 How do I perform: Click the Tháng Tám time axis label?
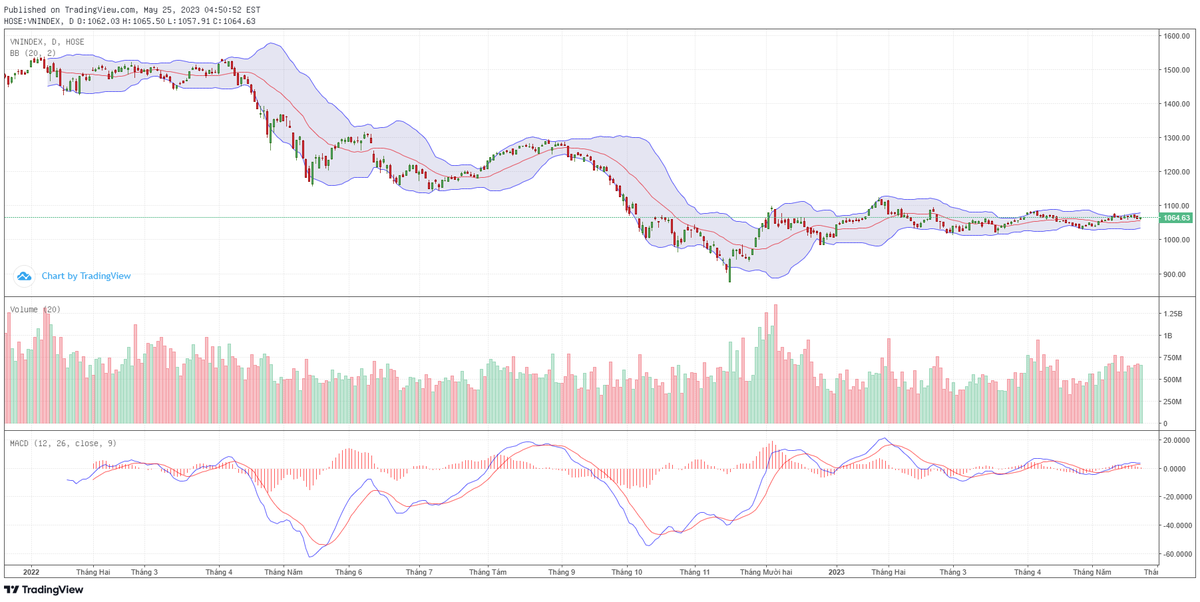point(488,572)
